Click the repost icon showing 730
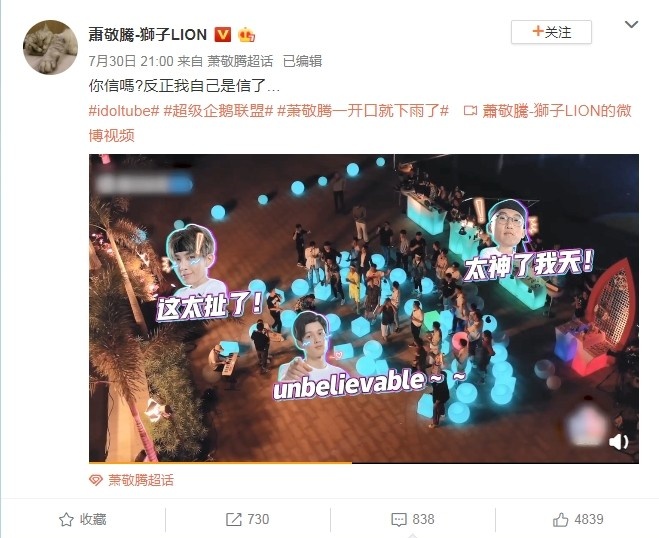Image resolution: width=659 pixels, height=538 pixels. point(234,520)
